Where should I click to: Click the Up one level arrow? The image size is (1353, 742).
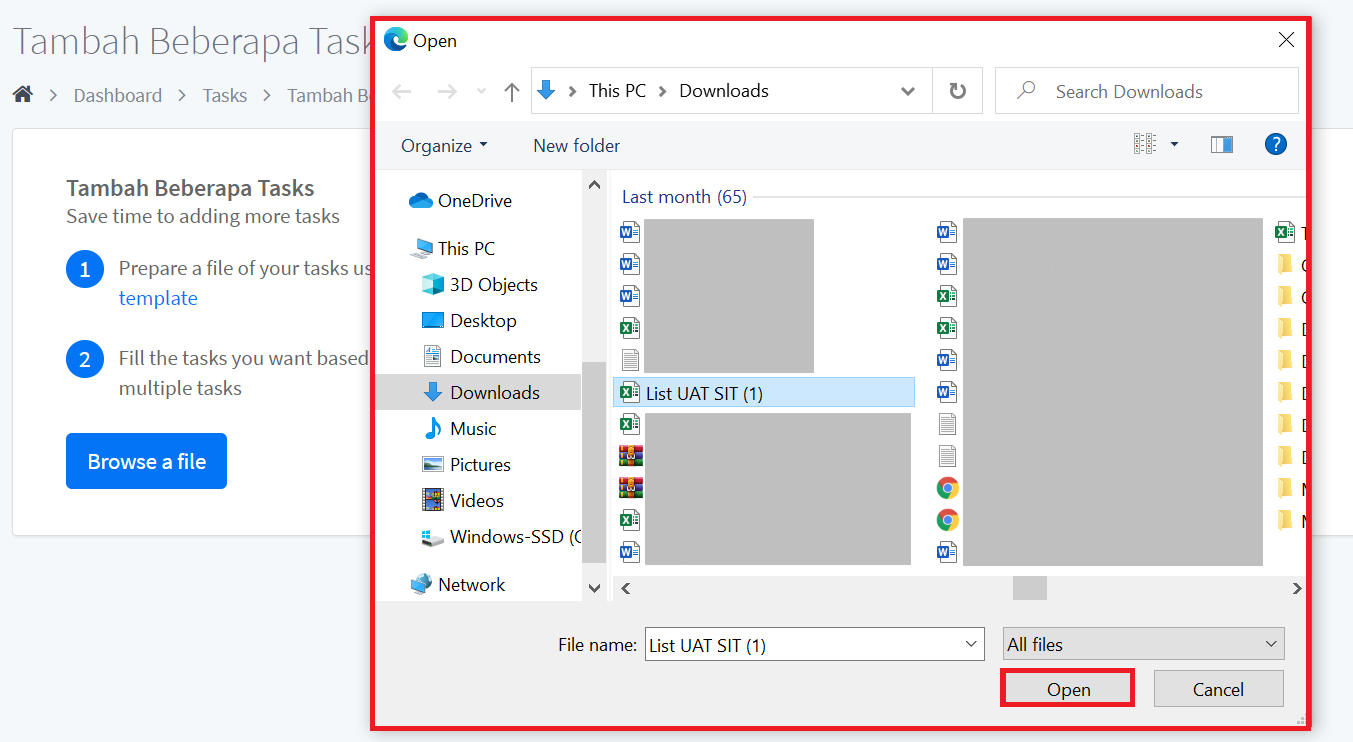click(x=512, y=92)
